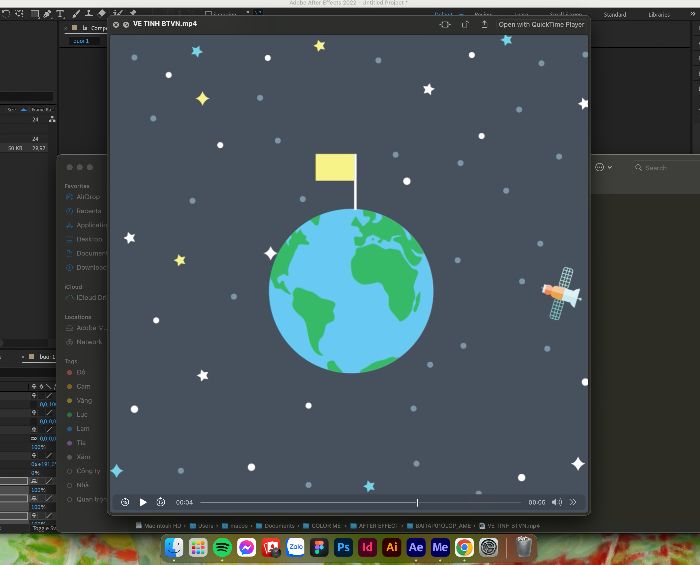This screenshot has height=565, width=700.
Task: Open Desktop in Finder sidebar
Action: pyautogui.click(x=84, y=239)
